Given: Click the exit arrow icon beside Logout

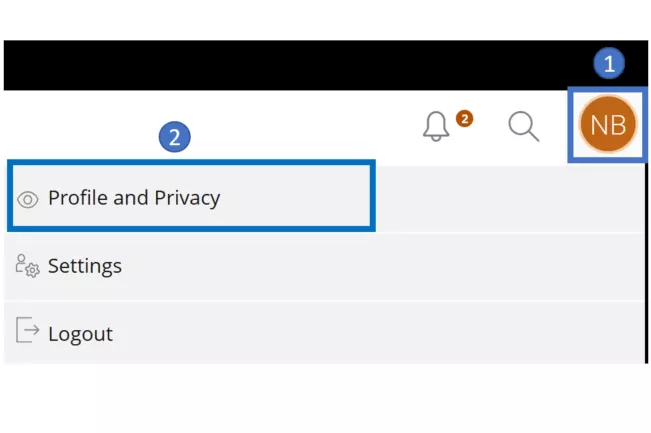Looking at the screenshot, I should (x=27, y=333).
